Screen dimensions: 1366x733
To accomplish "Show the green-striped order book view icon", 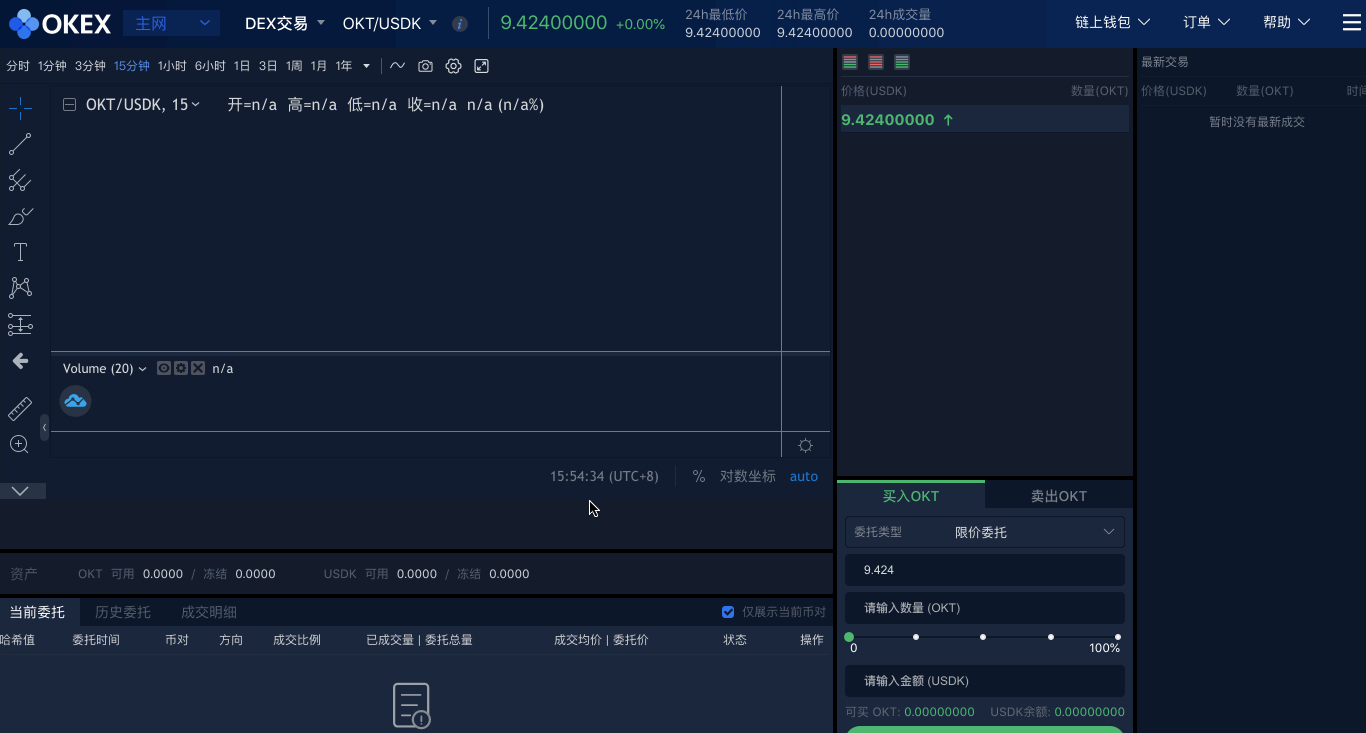I will pos(902,62).
